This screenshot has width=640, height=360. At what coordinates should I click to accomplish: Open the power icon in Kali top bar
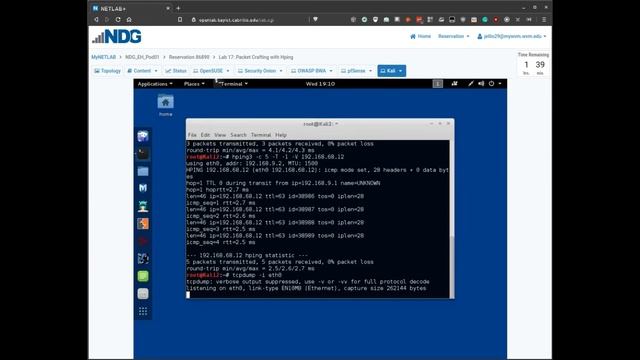(x=491, y=84)
